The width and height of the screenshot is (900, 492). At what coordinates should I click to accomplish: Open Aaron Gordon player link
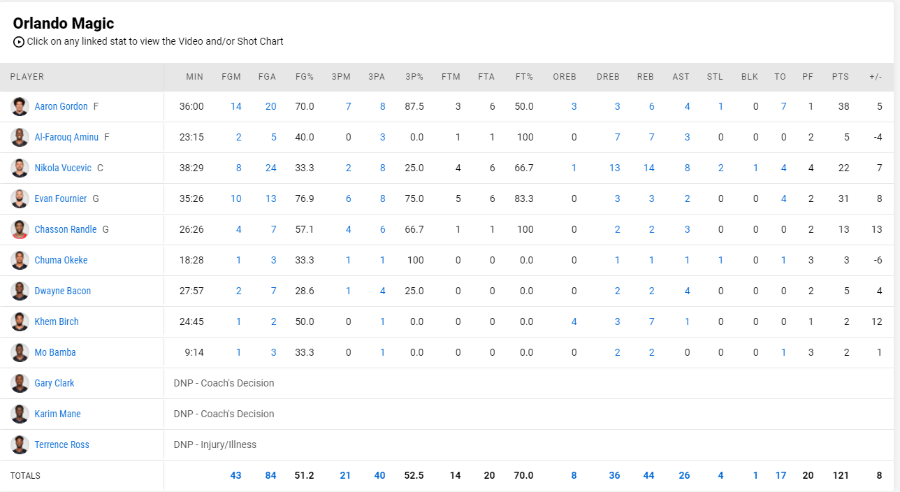click(x=61, y=106)
